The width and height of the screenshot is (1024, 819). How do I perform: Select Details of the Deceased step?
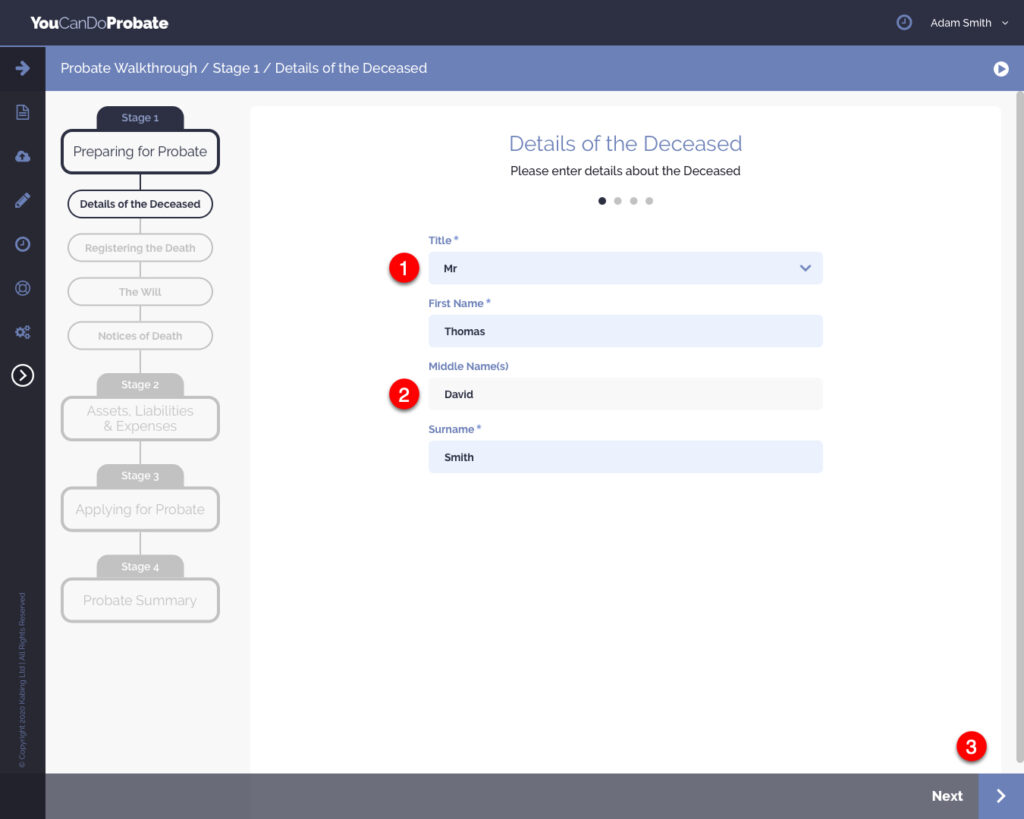(140, 204)
